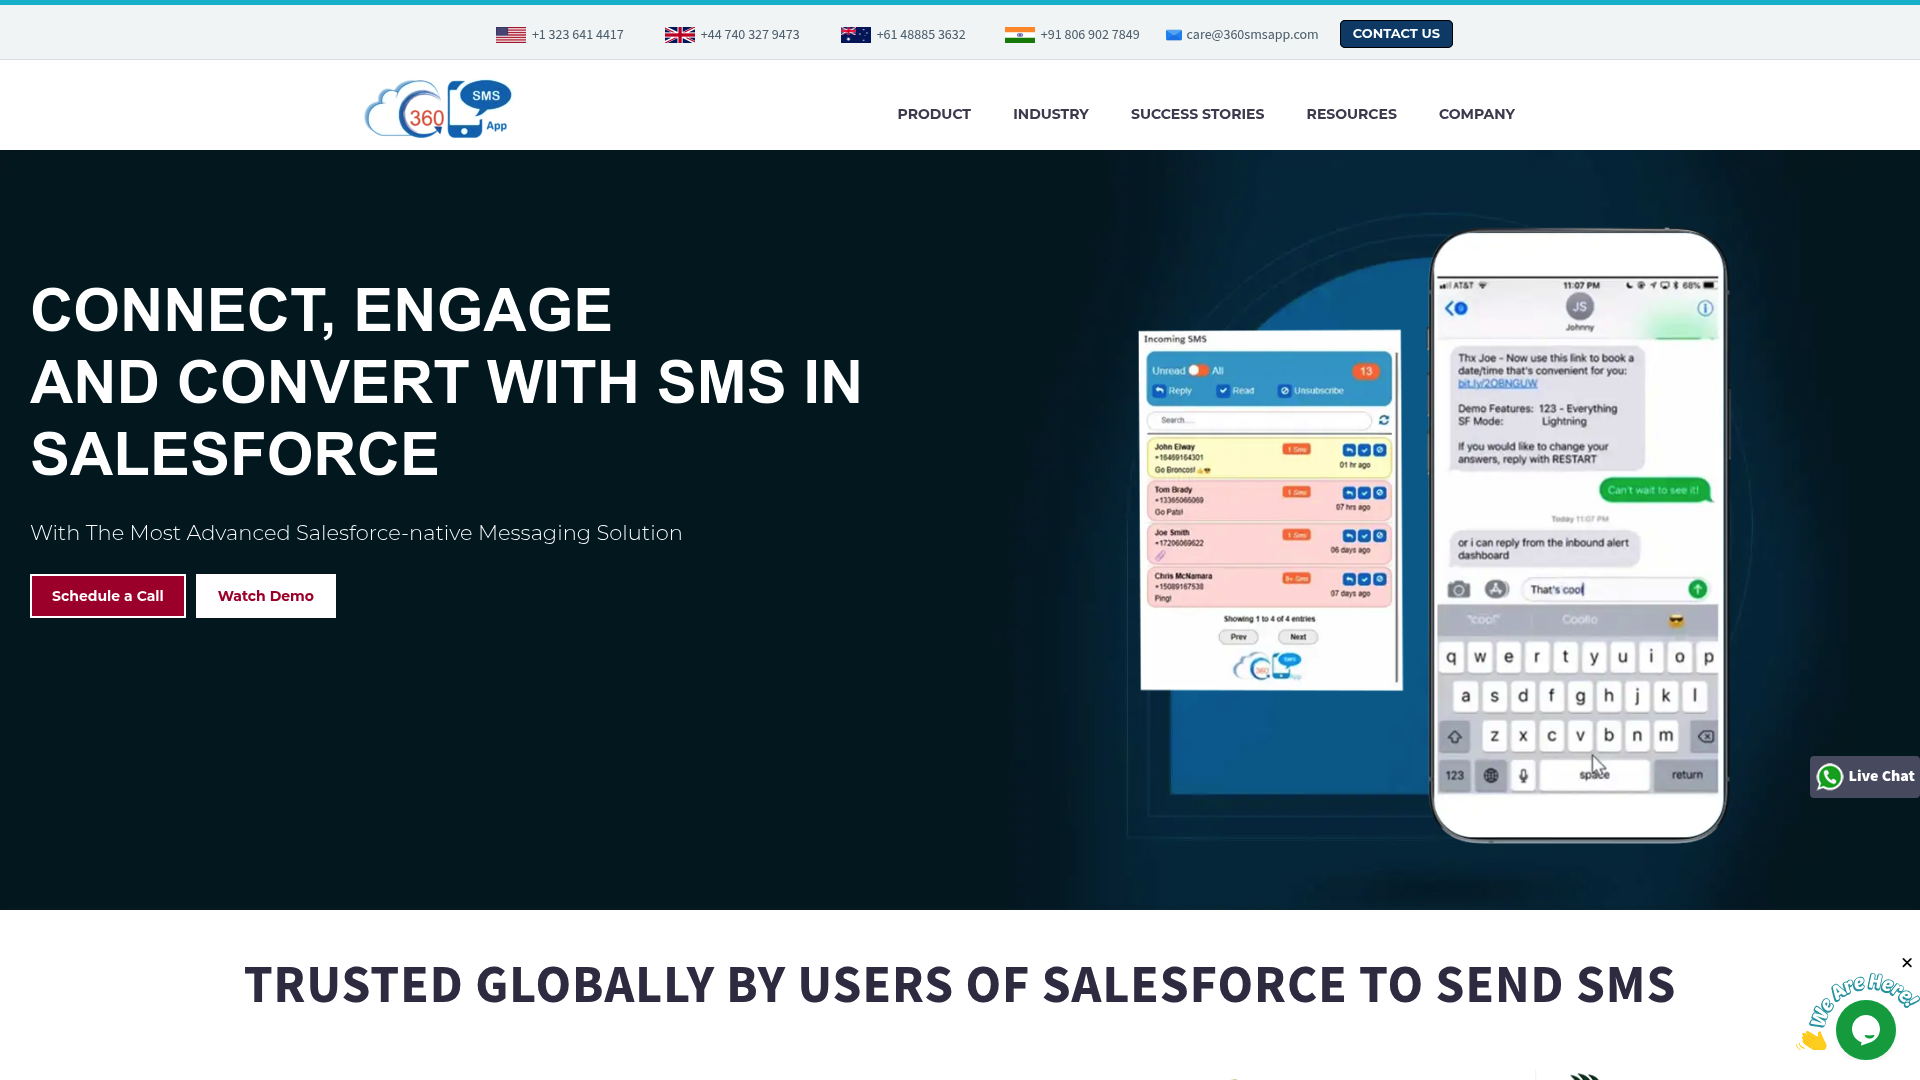Open the INDUSTRY menu
This screenshot has height=1080, width=1920.
[x=1051, y=114]
